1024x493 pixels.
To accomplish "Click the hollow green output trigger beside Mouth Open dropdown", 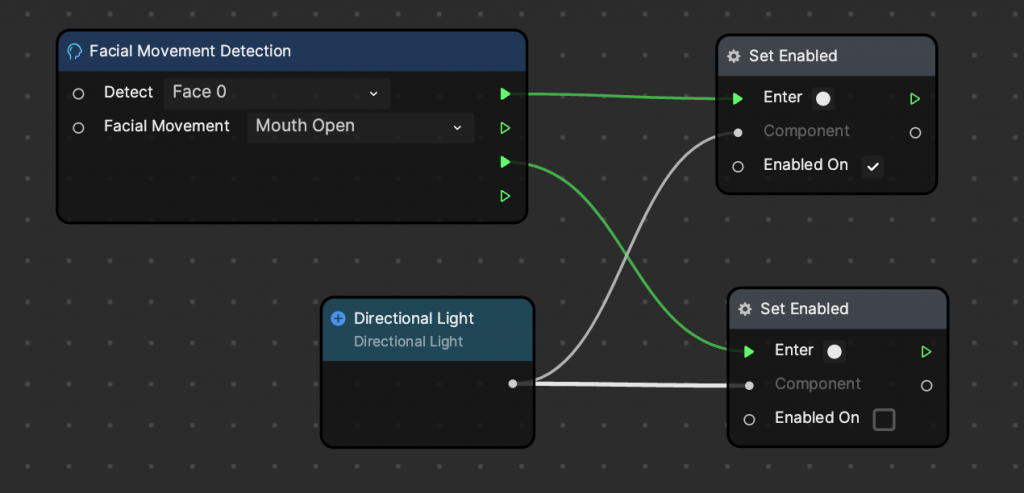I will 505,128.
